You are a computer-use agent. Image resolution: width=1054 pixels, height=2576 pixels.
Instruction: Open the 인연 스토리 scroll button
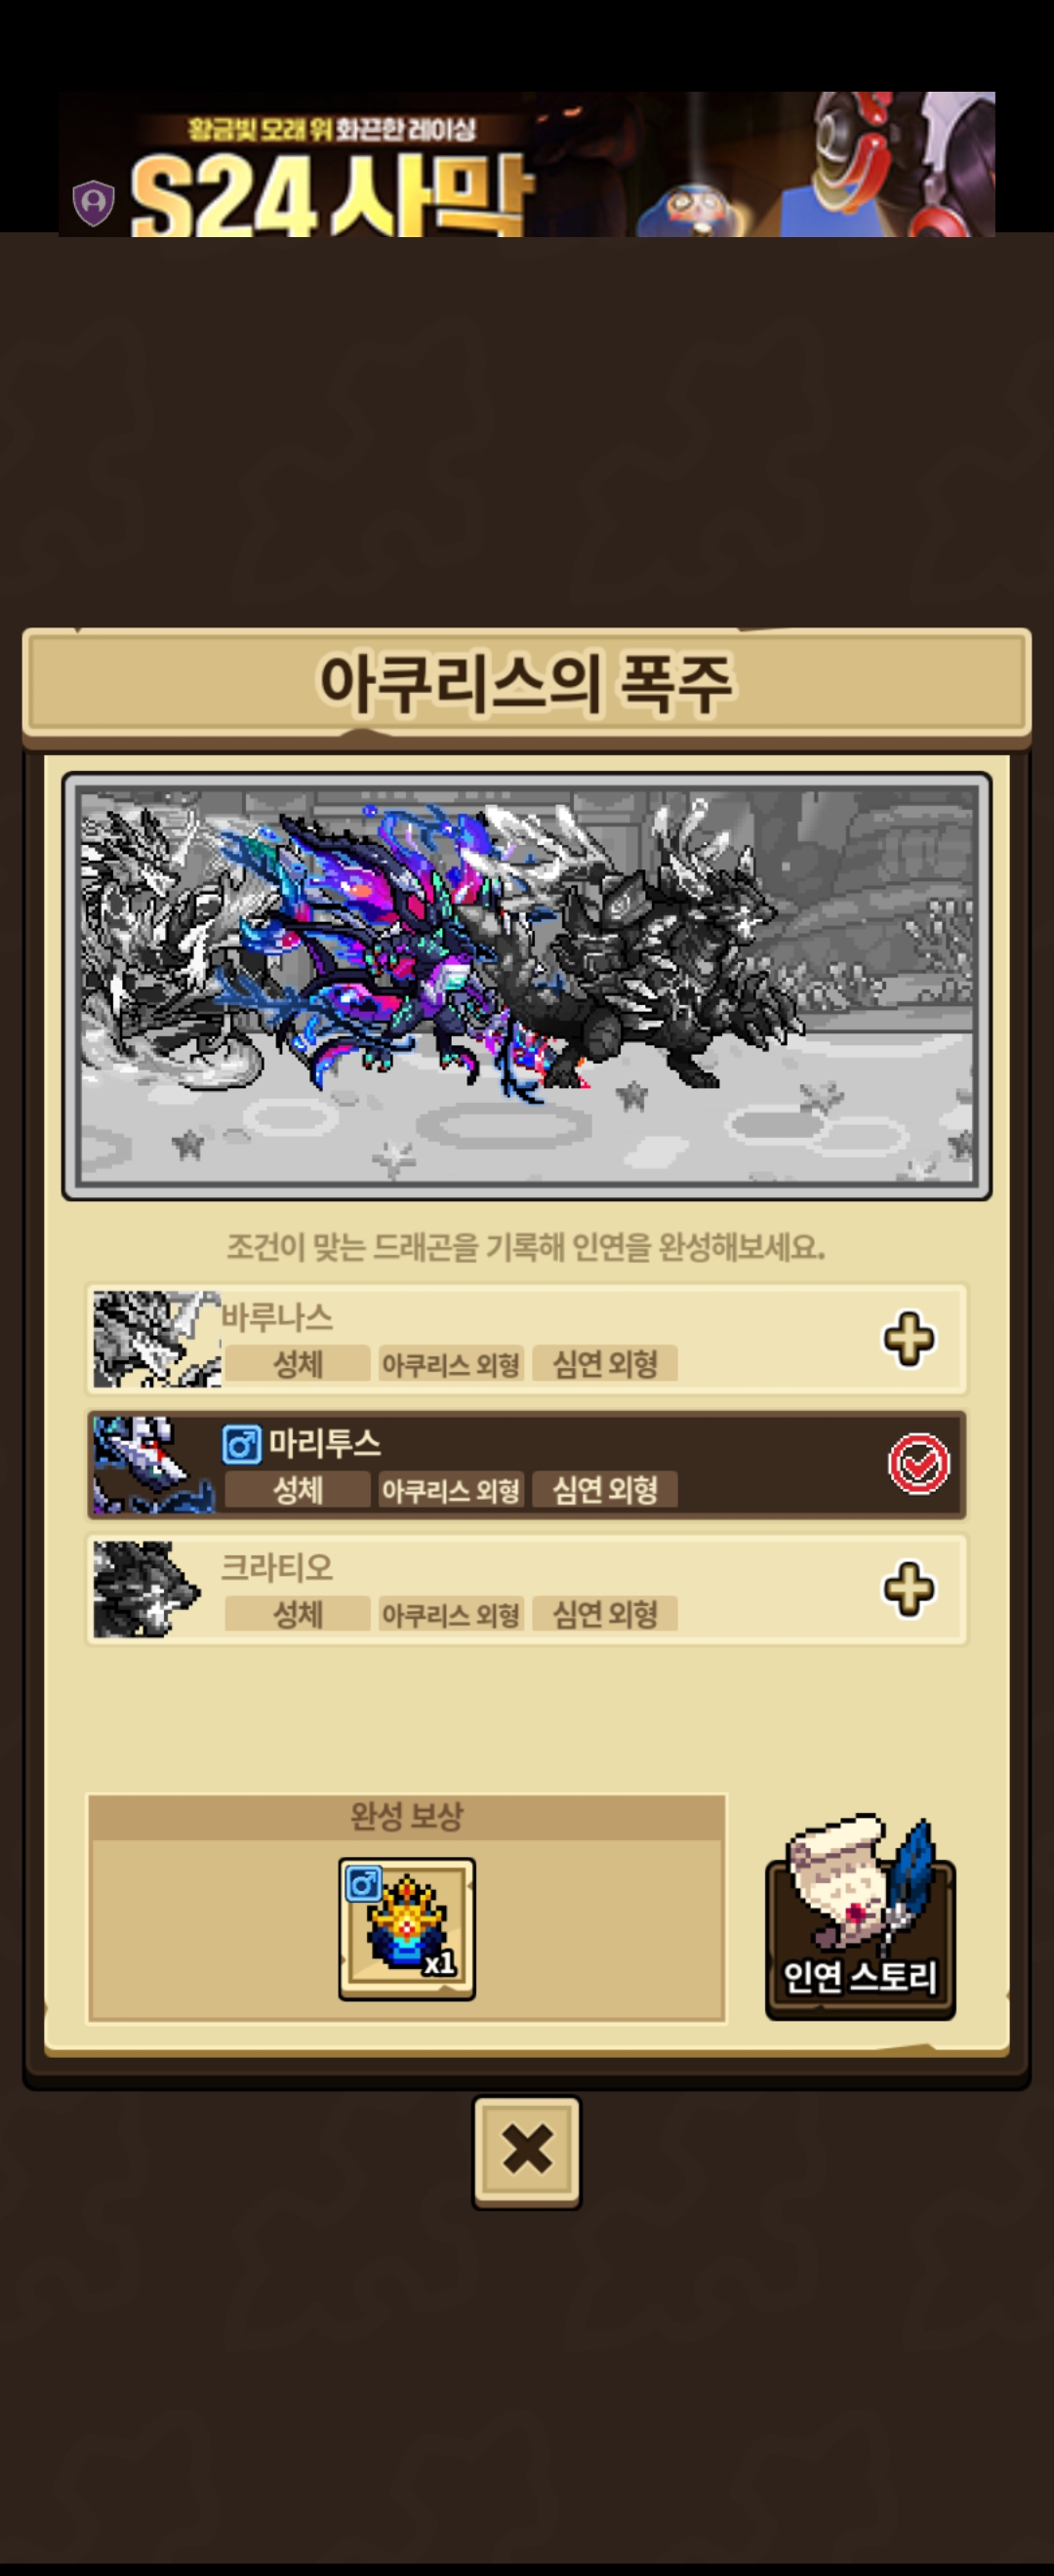pos(860,1919)
